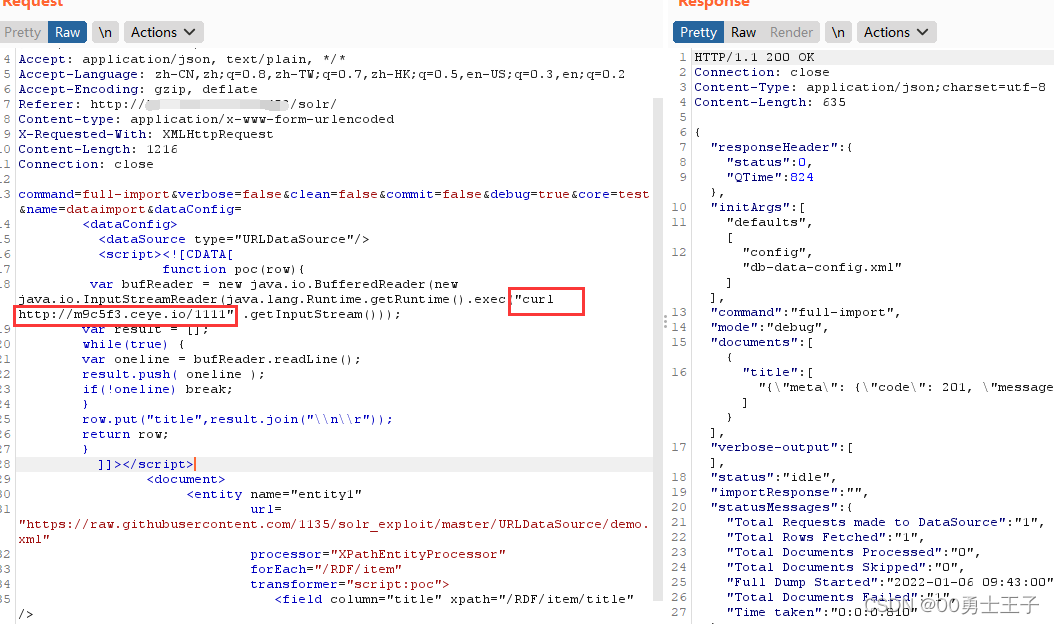1054x624 pixels.
Task: Click the 'return row;' line
Action: pos(125,434)
